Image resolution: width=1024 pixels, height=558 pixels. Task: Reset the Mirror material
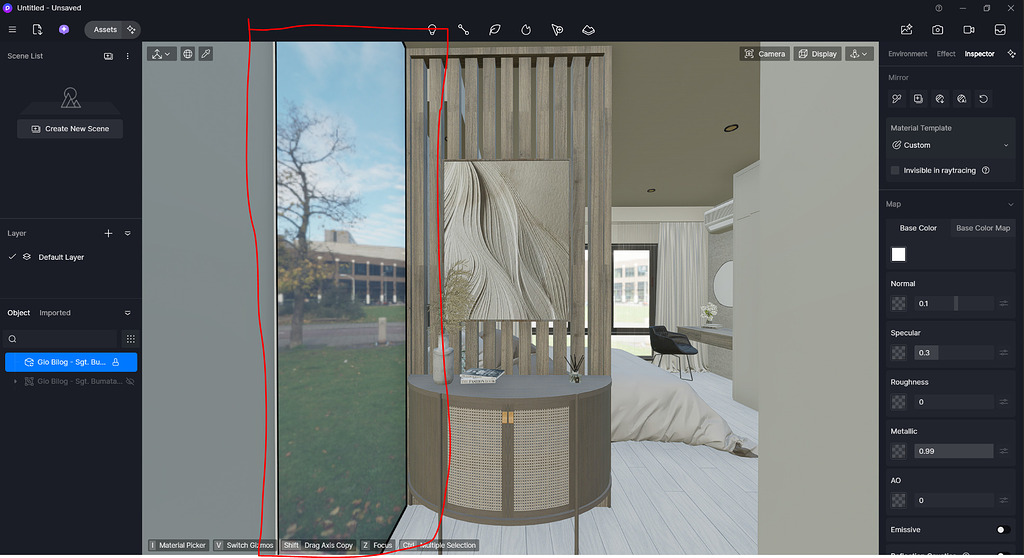983,99
